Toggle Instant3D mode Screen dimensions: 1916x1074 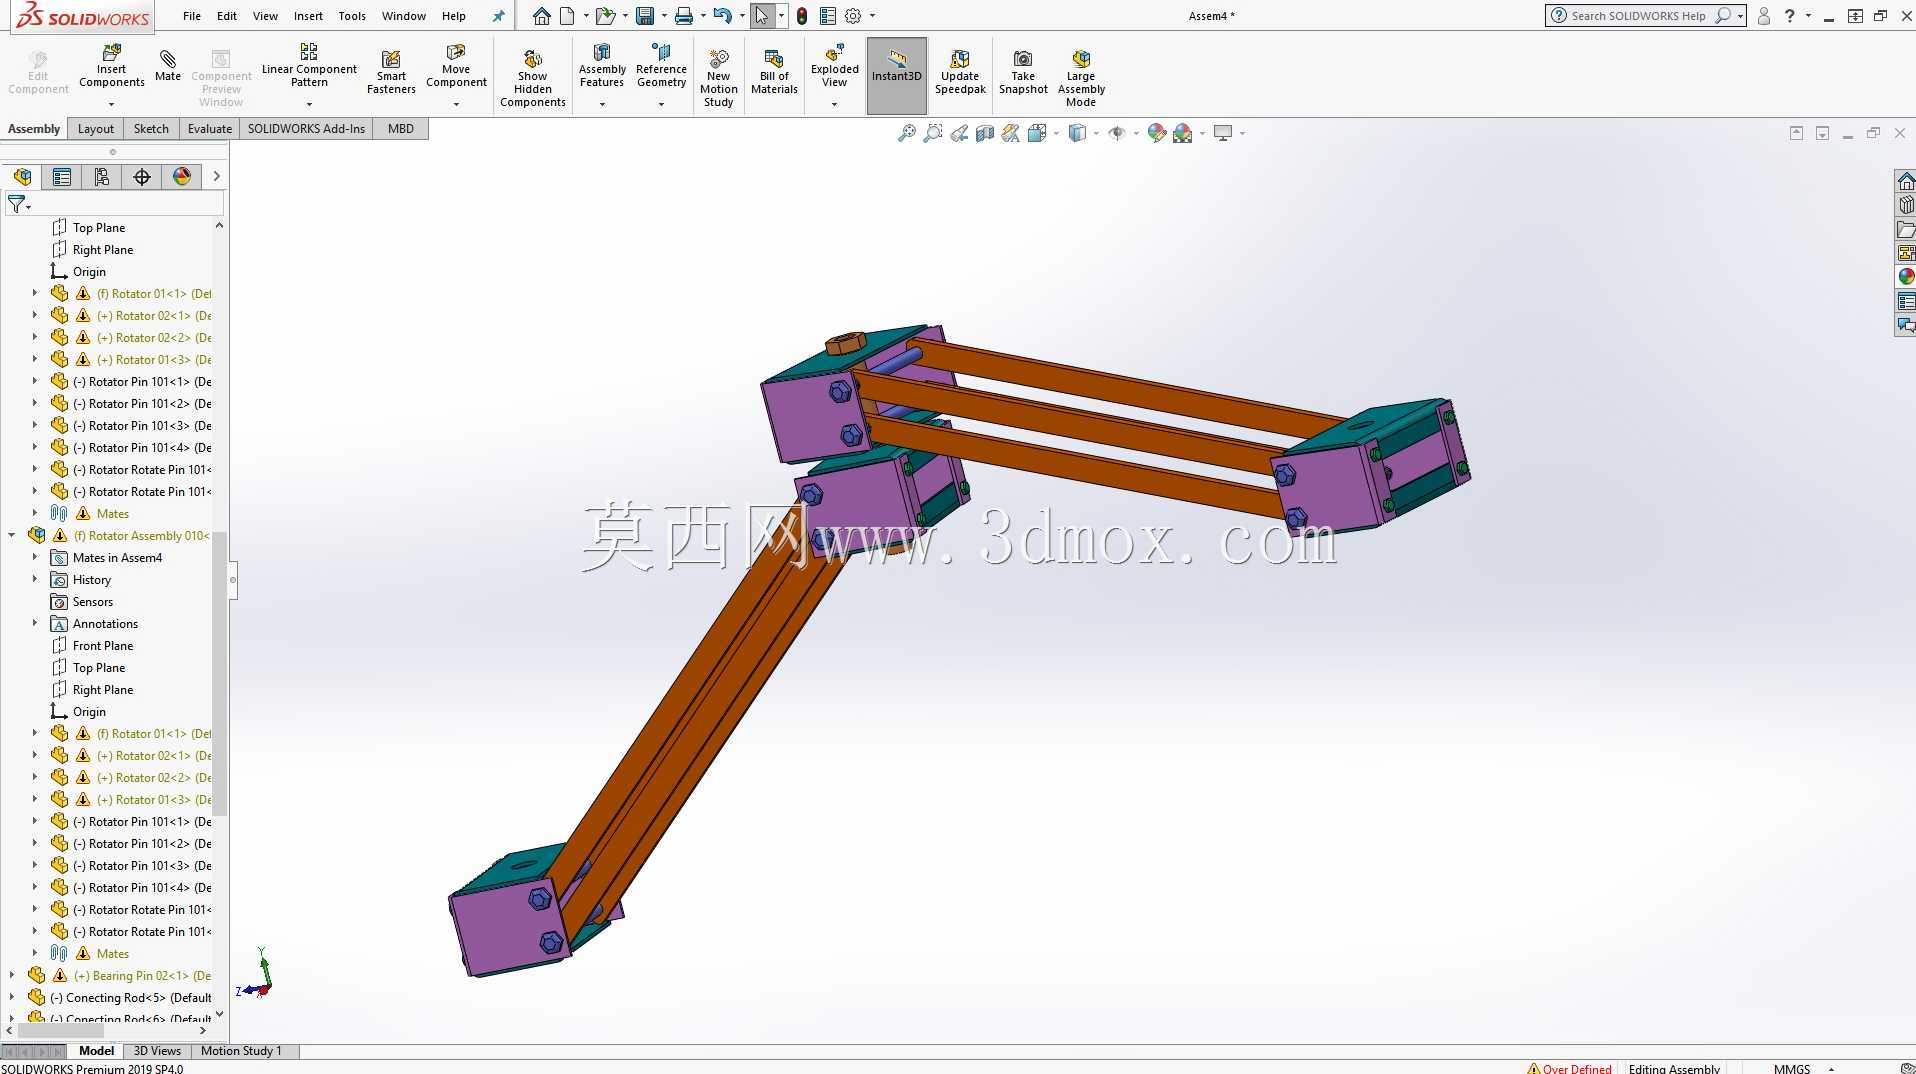pyautogui.click(x=897, y=76)
